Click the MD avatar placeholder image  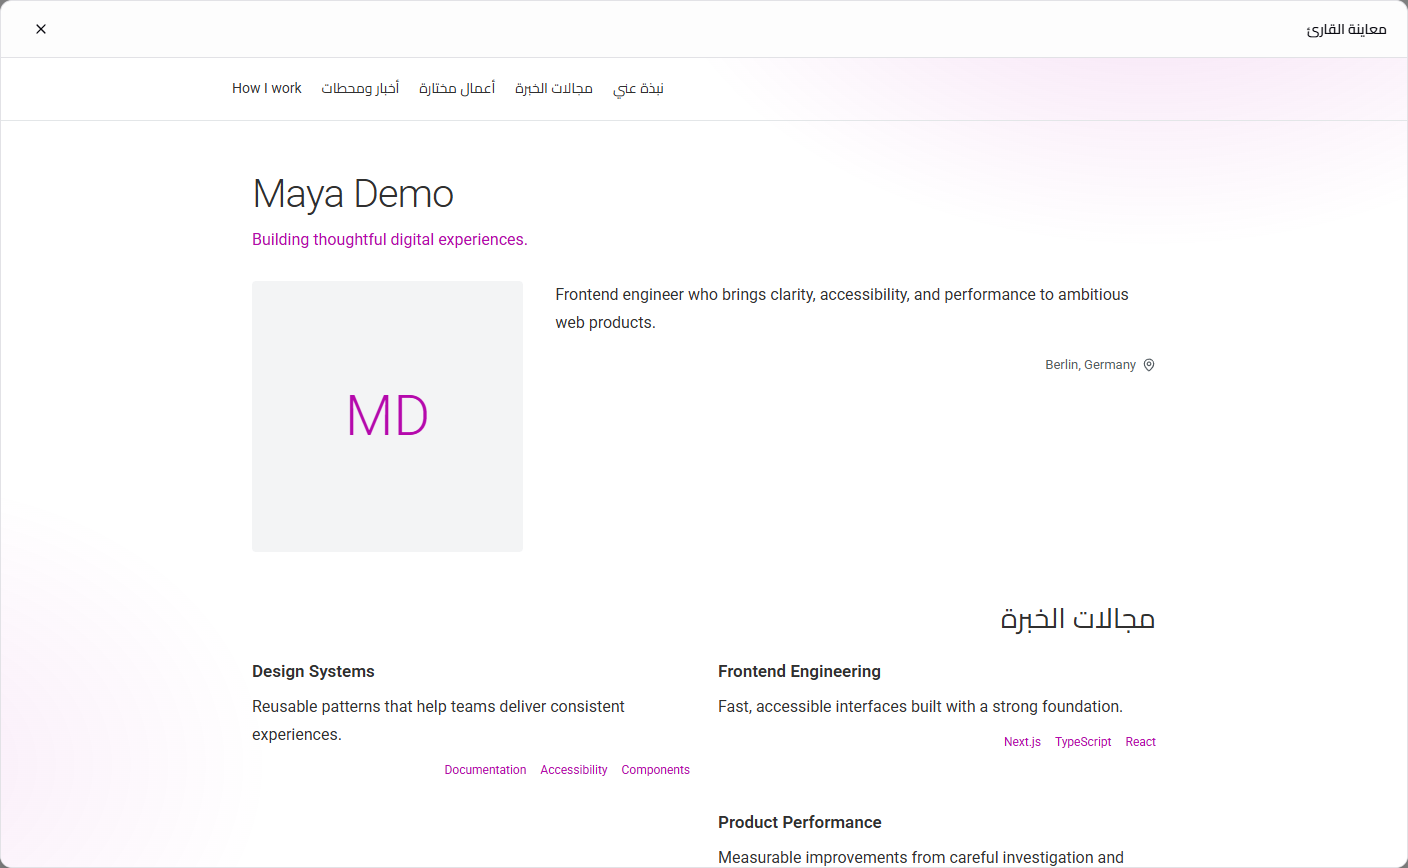point(387,416)
